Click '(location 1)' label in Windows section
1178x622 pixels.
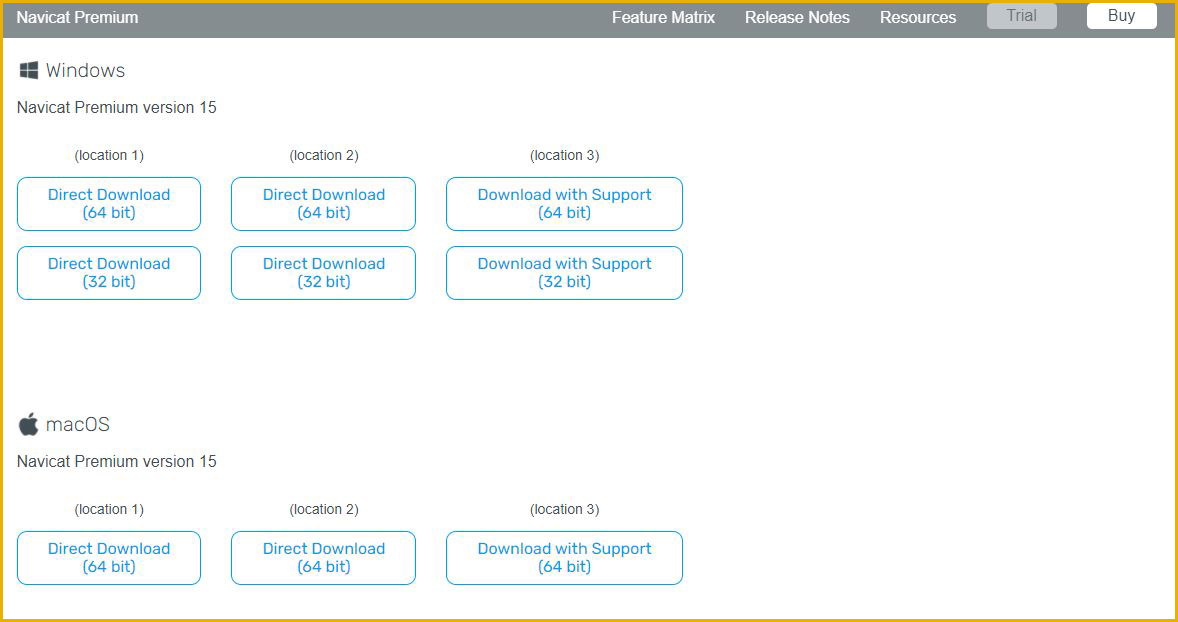point(109,156)
